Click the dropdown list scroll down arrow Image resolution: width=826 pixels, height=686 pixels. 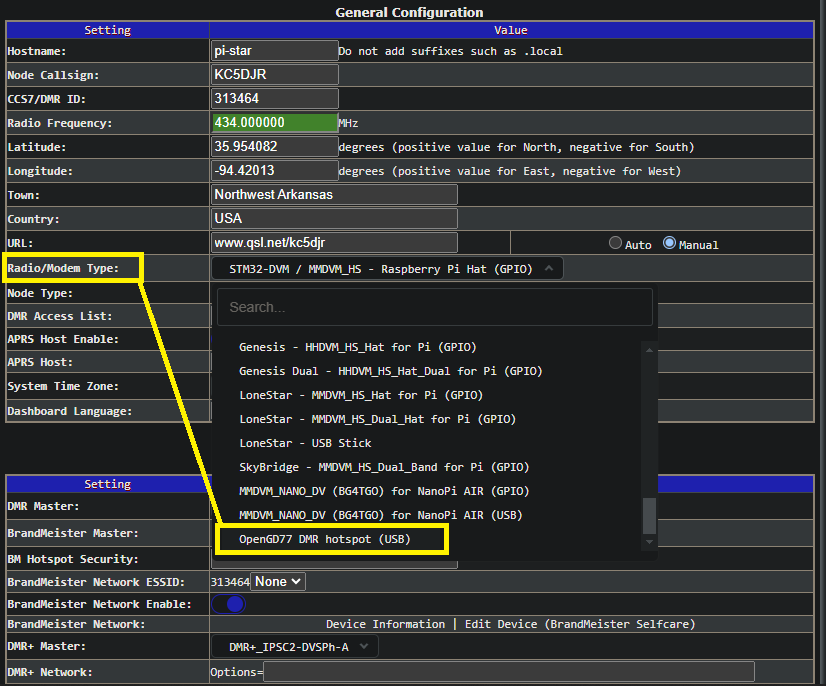(x=650, y=542)
